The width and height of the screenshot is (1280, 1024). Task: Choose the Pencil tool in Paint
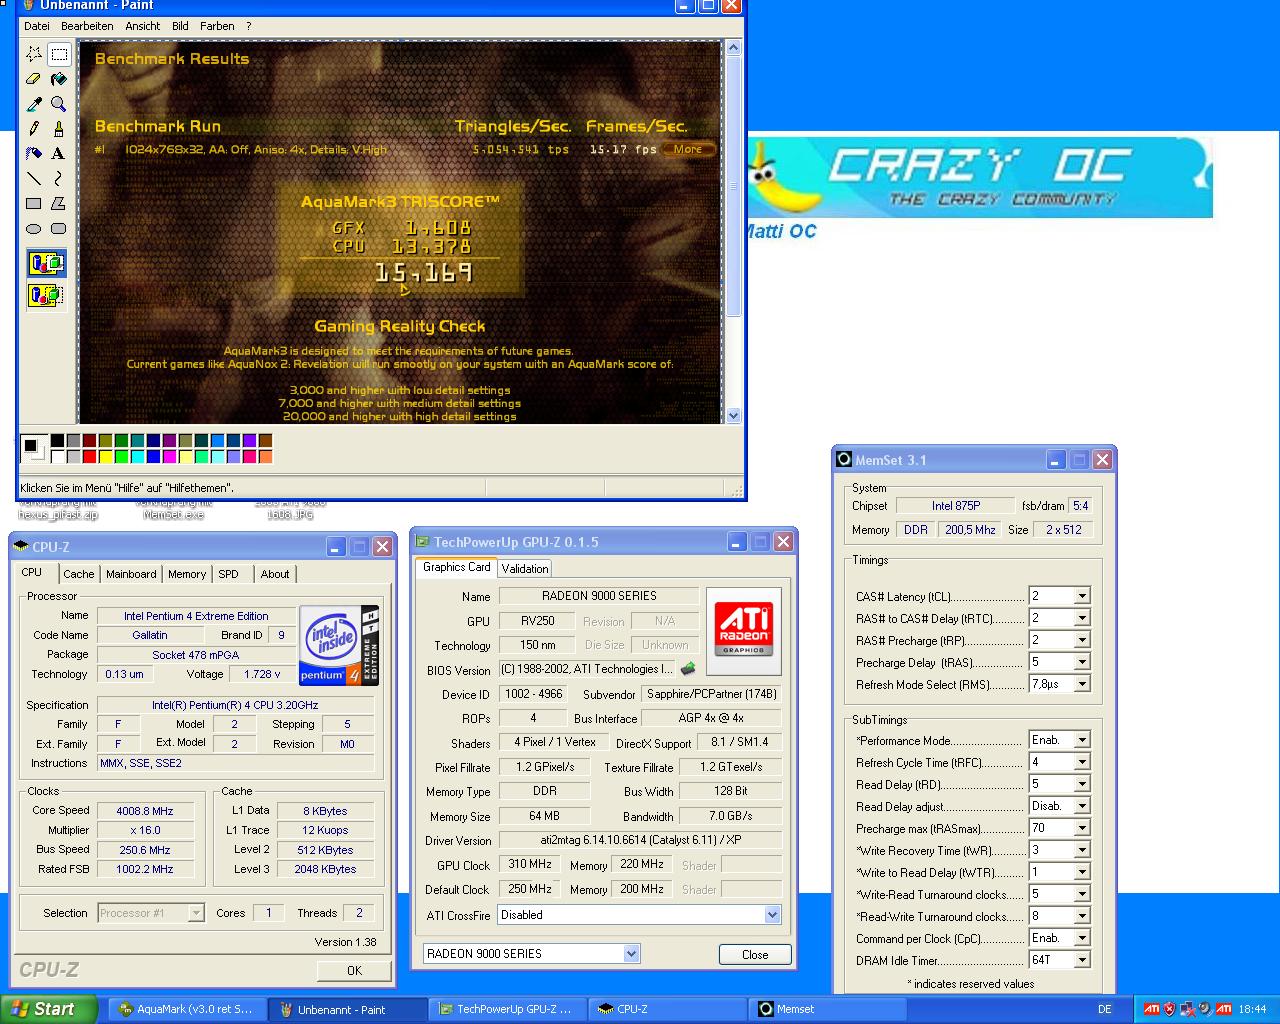point(34,129)
